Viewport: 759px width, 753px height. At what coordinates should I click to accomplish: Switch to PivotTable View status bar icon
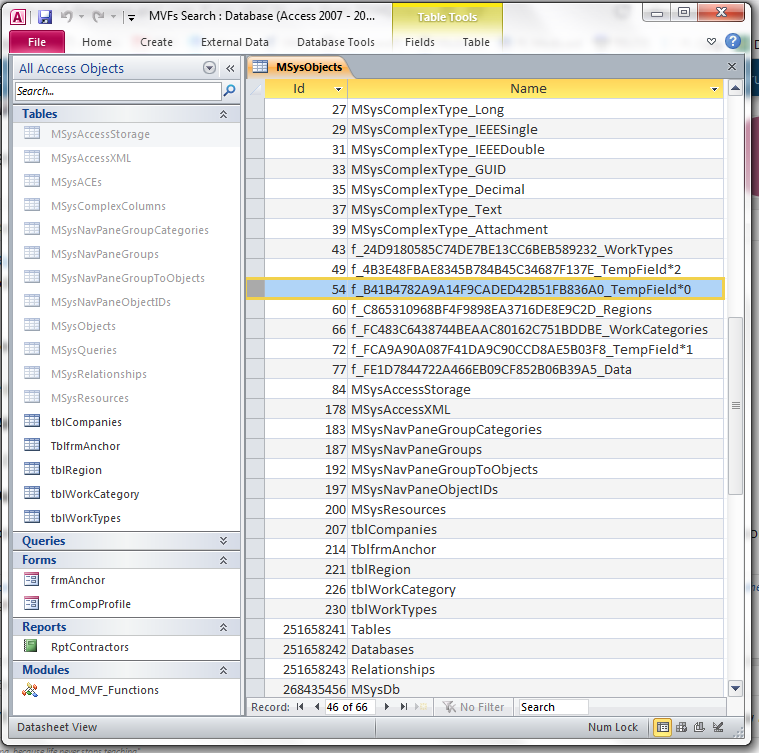[681, 727]
